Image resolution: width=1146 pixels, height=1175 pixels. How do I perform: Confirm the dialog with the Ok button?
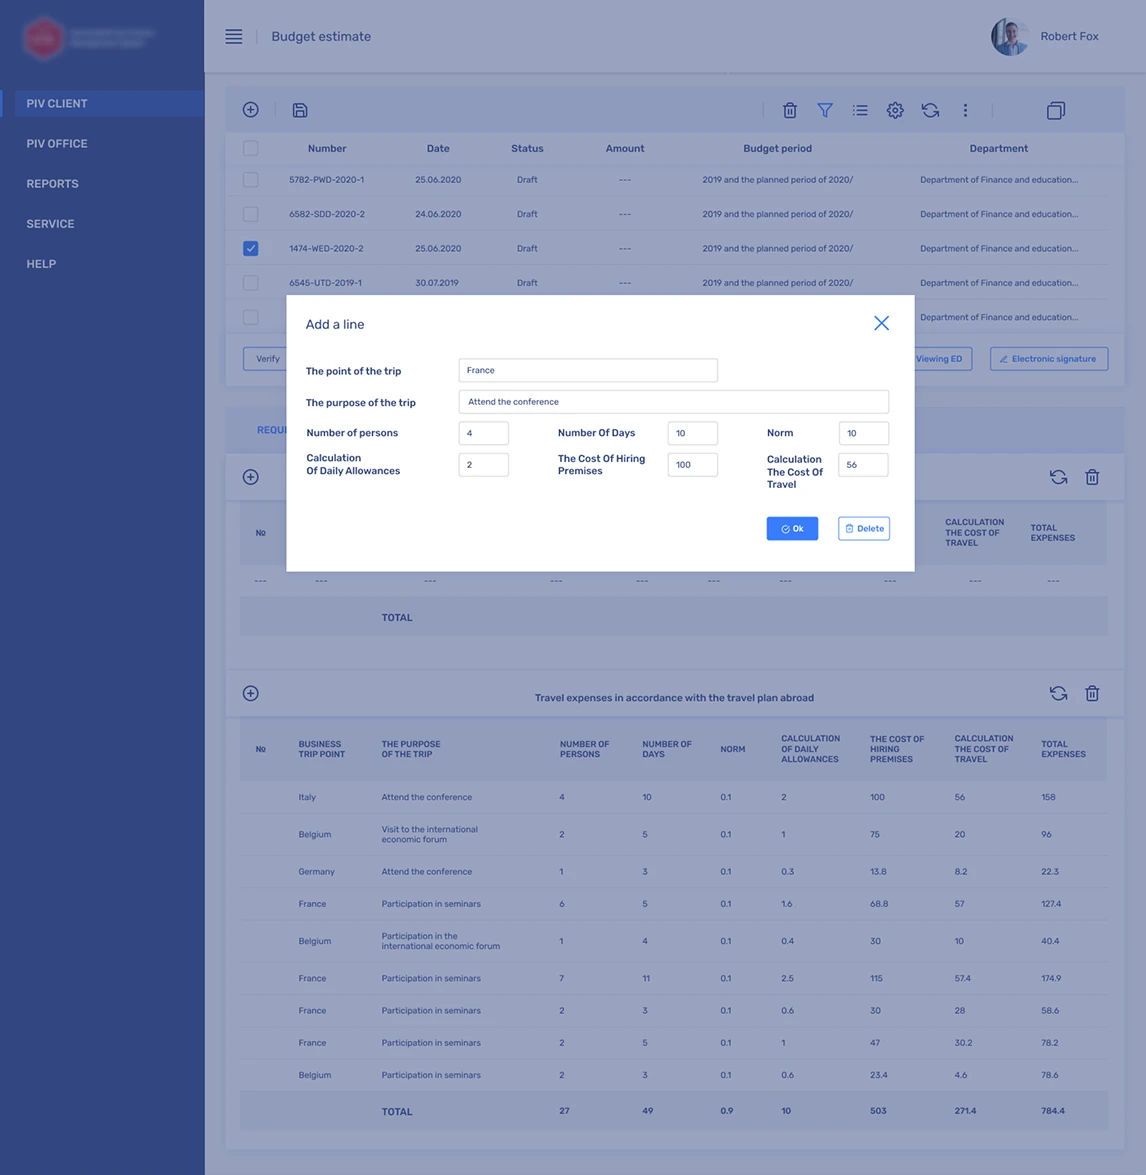click(792, 528)
